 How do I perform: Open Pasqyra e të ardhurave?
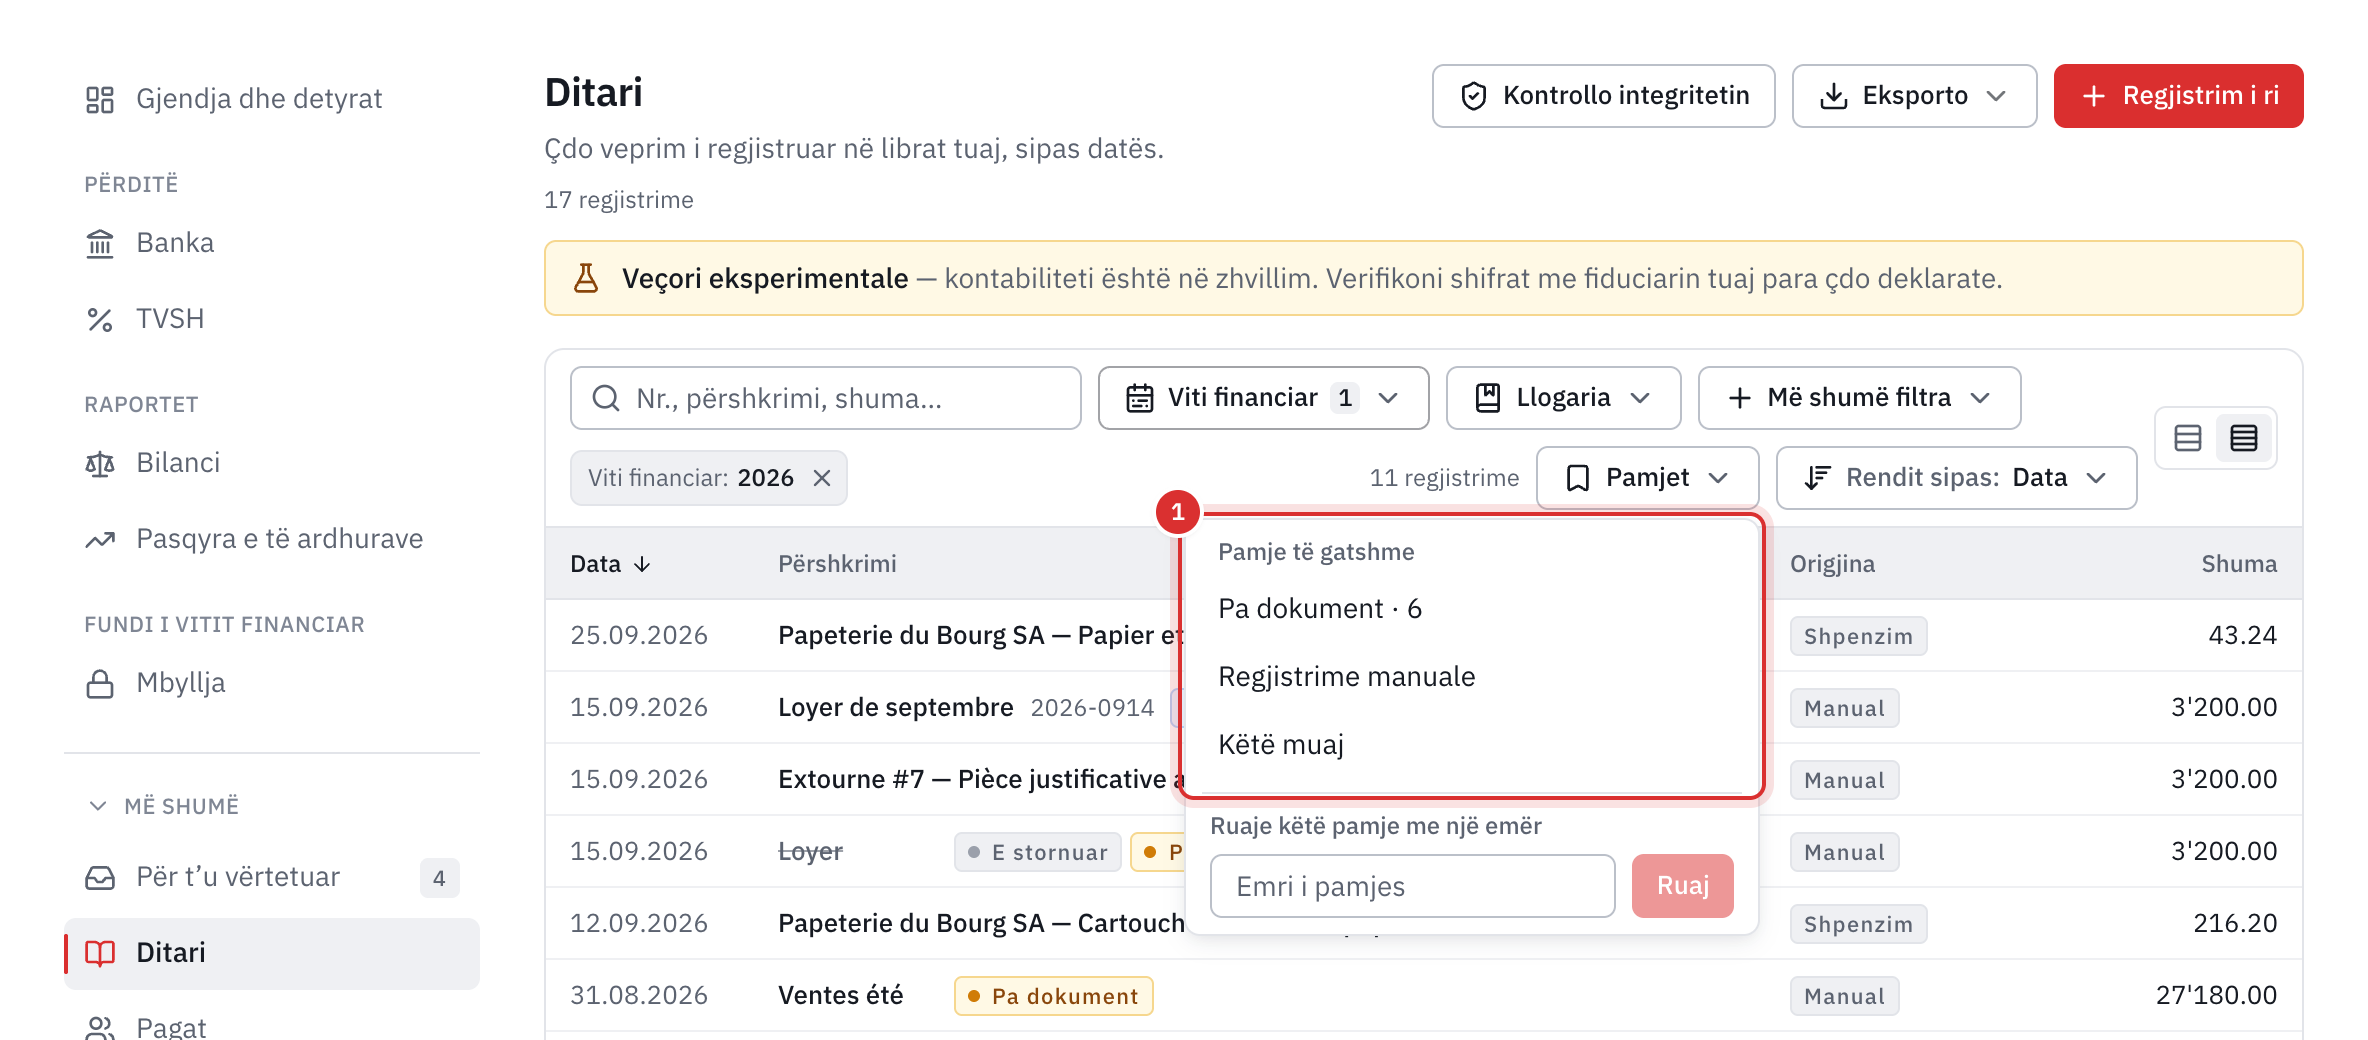pyautogui.click(x=272, y=539)
